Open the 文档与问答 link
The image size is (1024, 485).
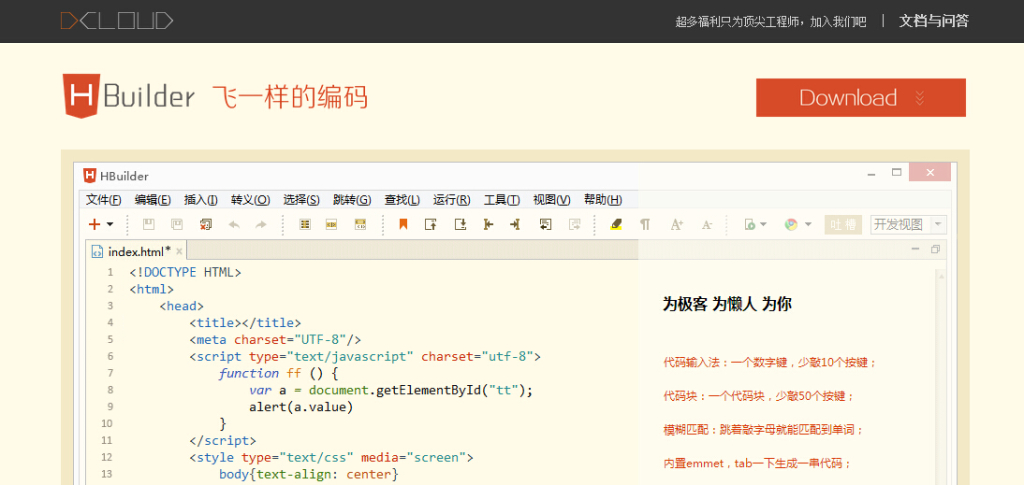(x=934, y=21)
